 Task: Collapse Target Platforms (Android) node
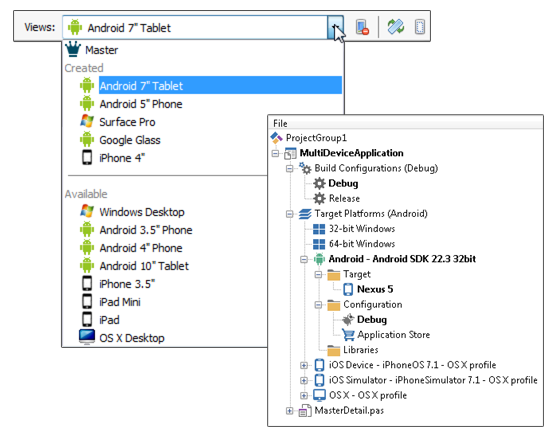(x=290, y=214)
